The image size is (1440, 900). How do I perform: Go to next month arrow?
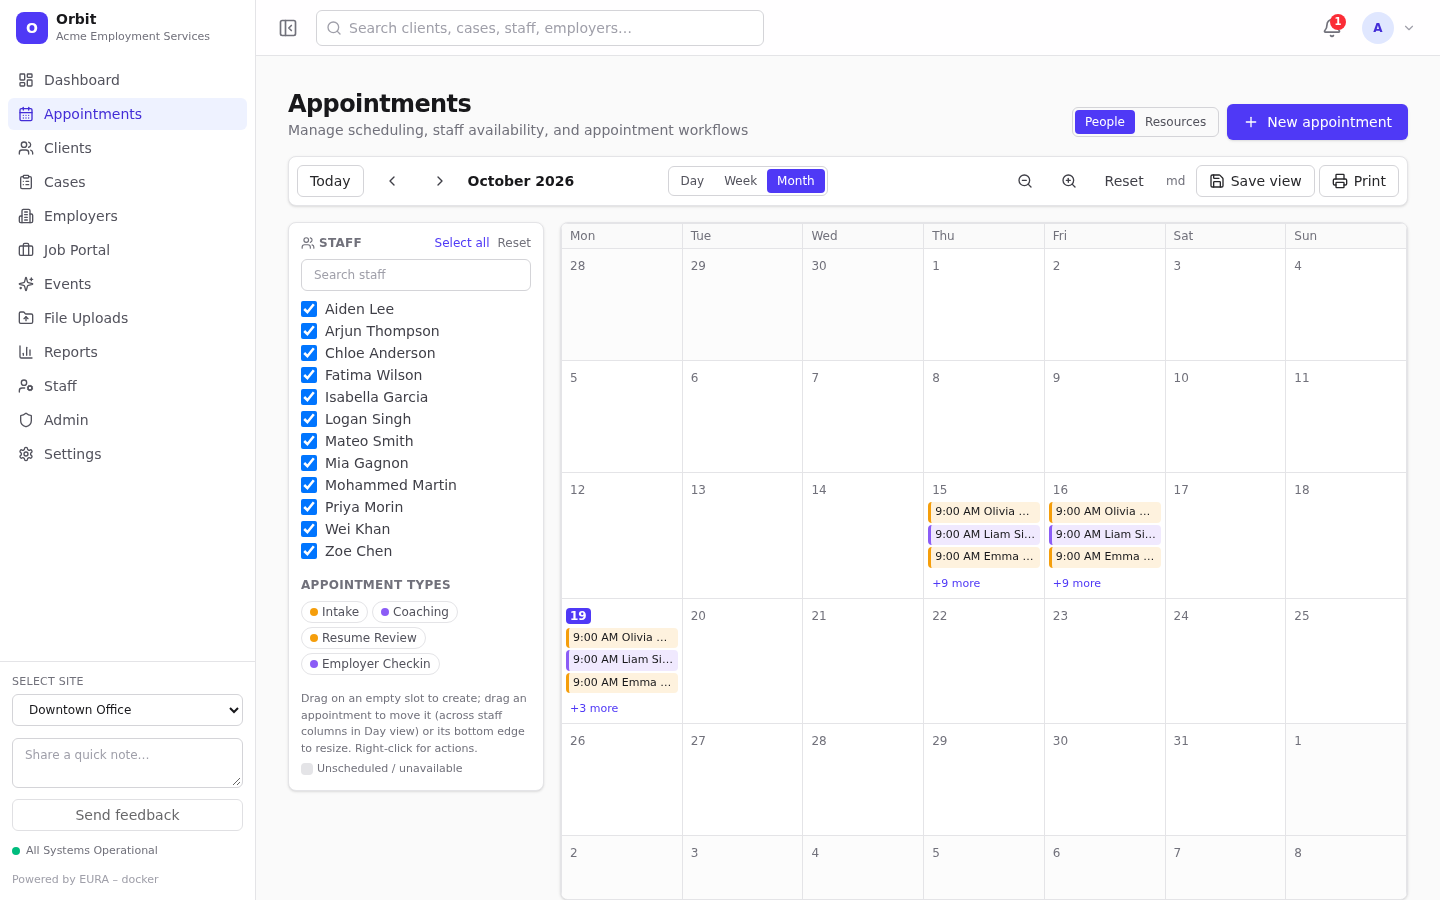[440, 181]
